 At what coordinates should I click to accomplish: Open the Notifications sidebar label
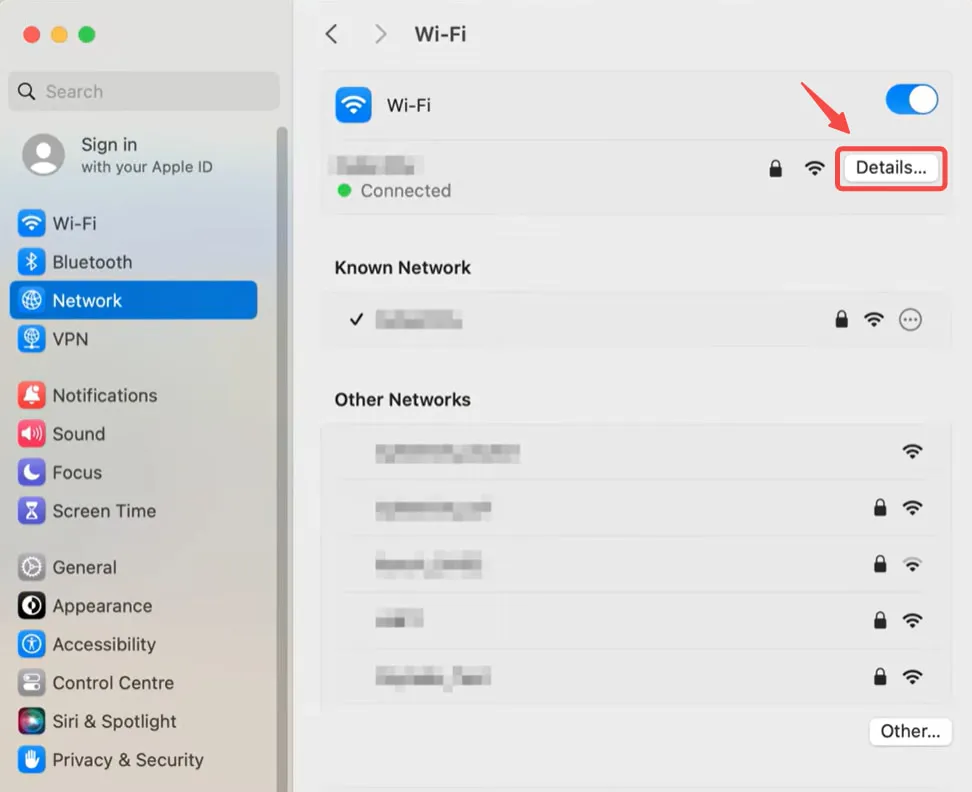click(x=105, y=395)
